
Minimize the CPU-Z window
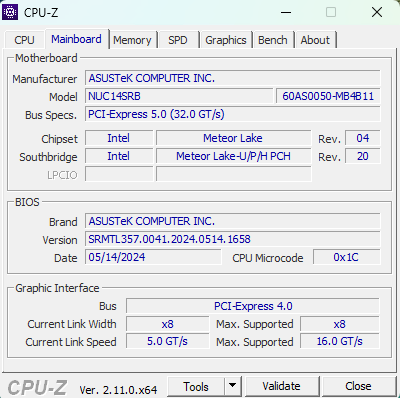click(286, 13)
